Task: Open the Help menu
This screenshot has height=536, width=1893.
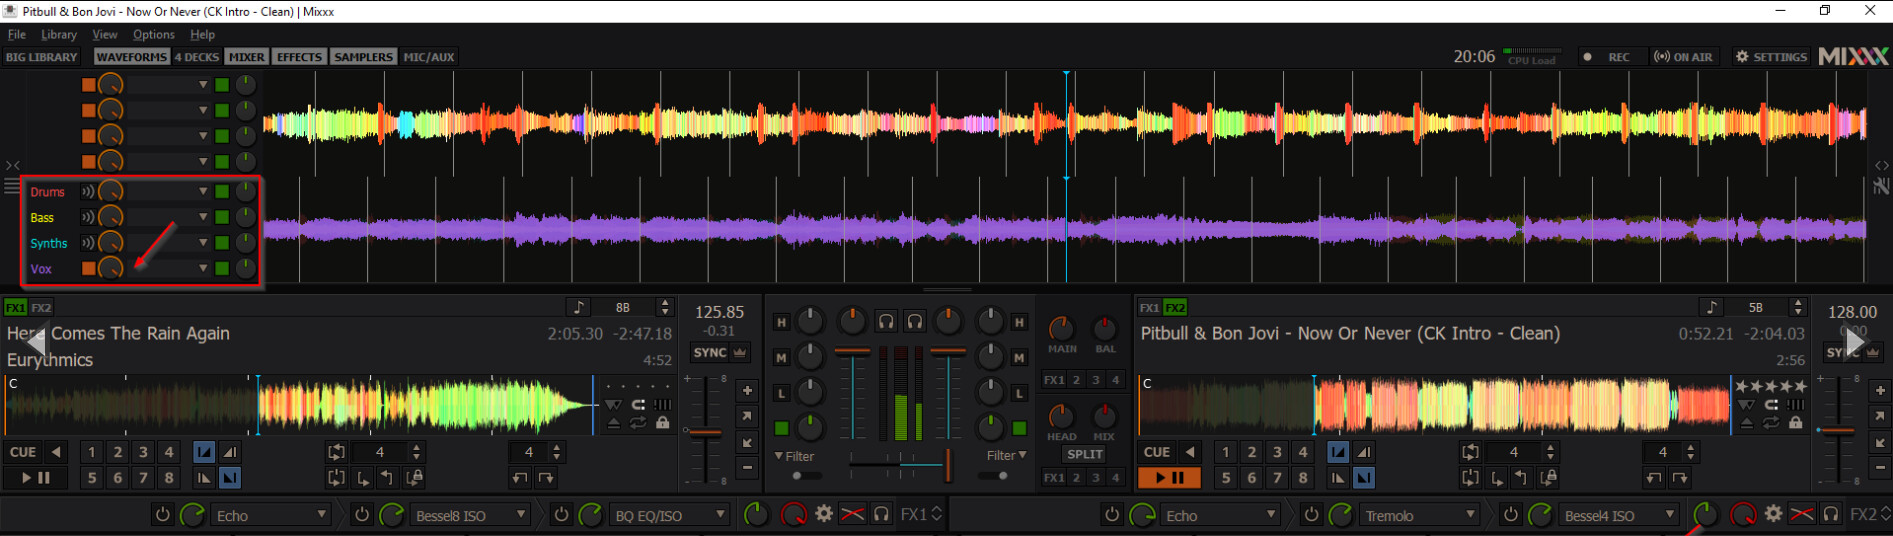Action: coord(203,34)
